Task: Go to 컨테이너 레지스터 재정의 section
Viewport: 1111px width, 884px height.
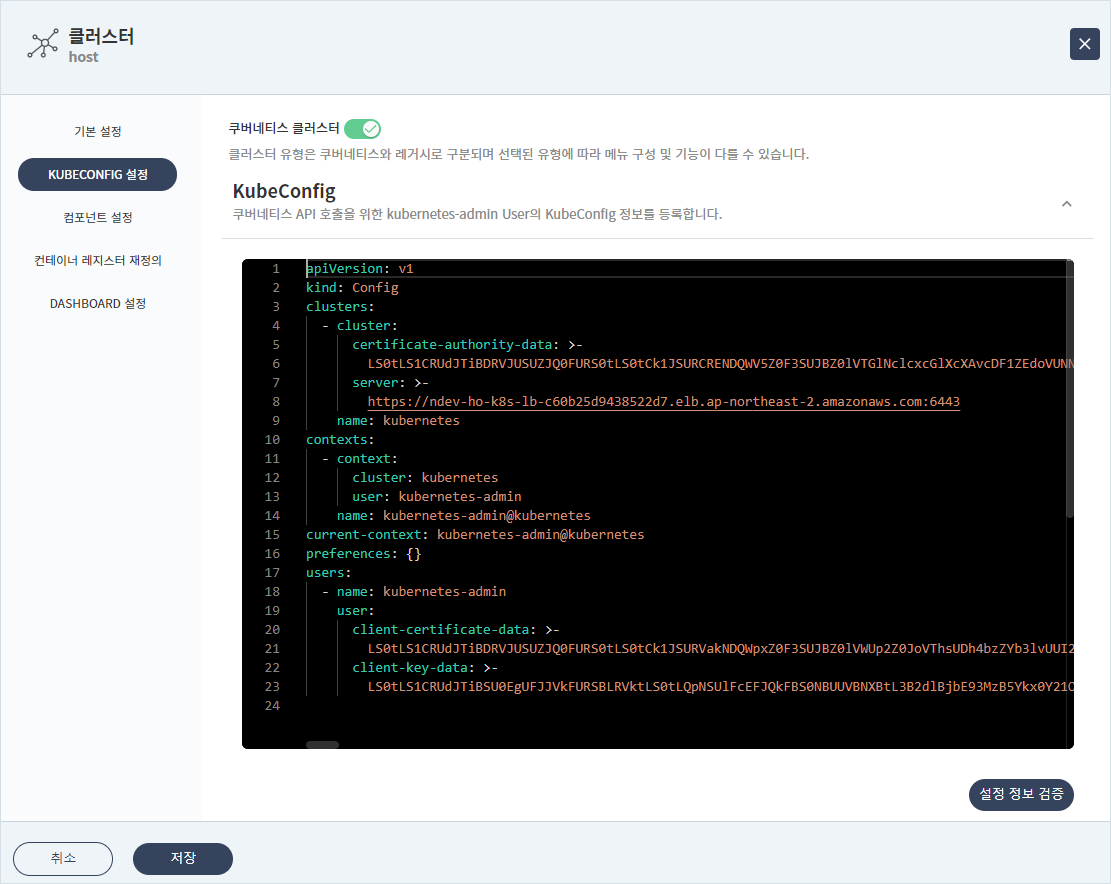Action: pos(98,261)
